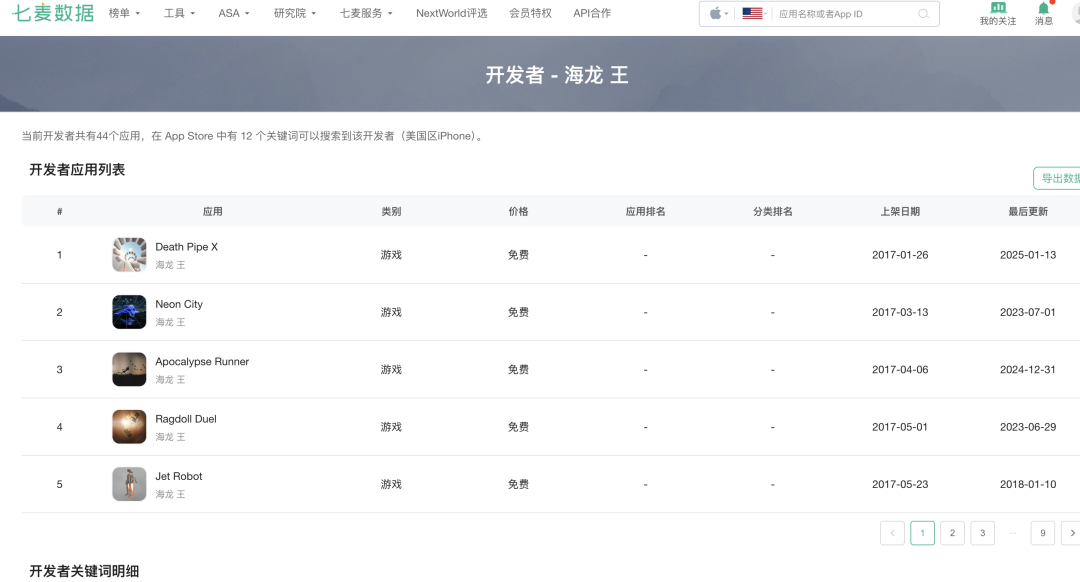Expand the ASA menu
The height and width of the screenshot is (582, 1080).
[x=233, y=13]
